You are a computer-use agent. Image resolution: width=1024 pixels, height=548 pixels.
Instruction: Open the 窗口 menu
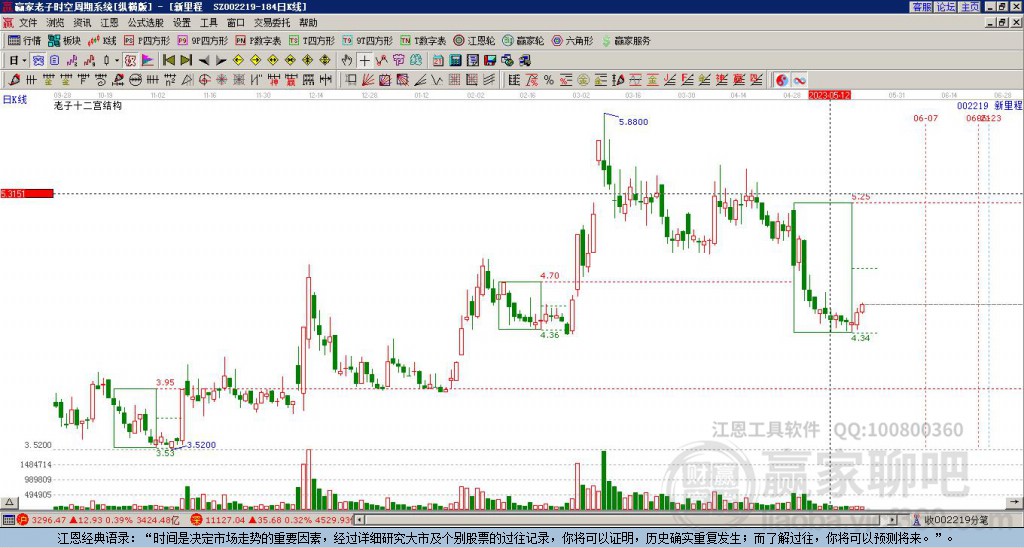click(x=236, y=23)
